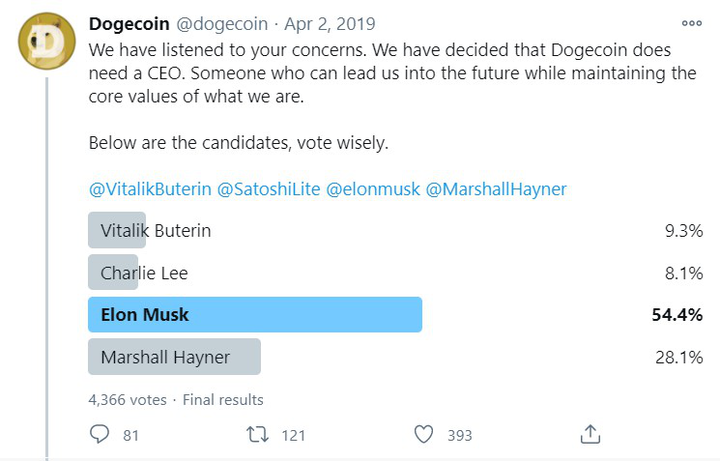Click the reply speech bubble icon
This screenshot has width=720, height=461.
[x=99, y=434]
